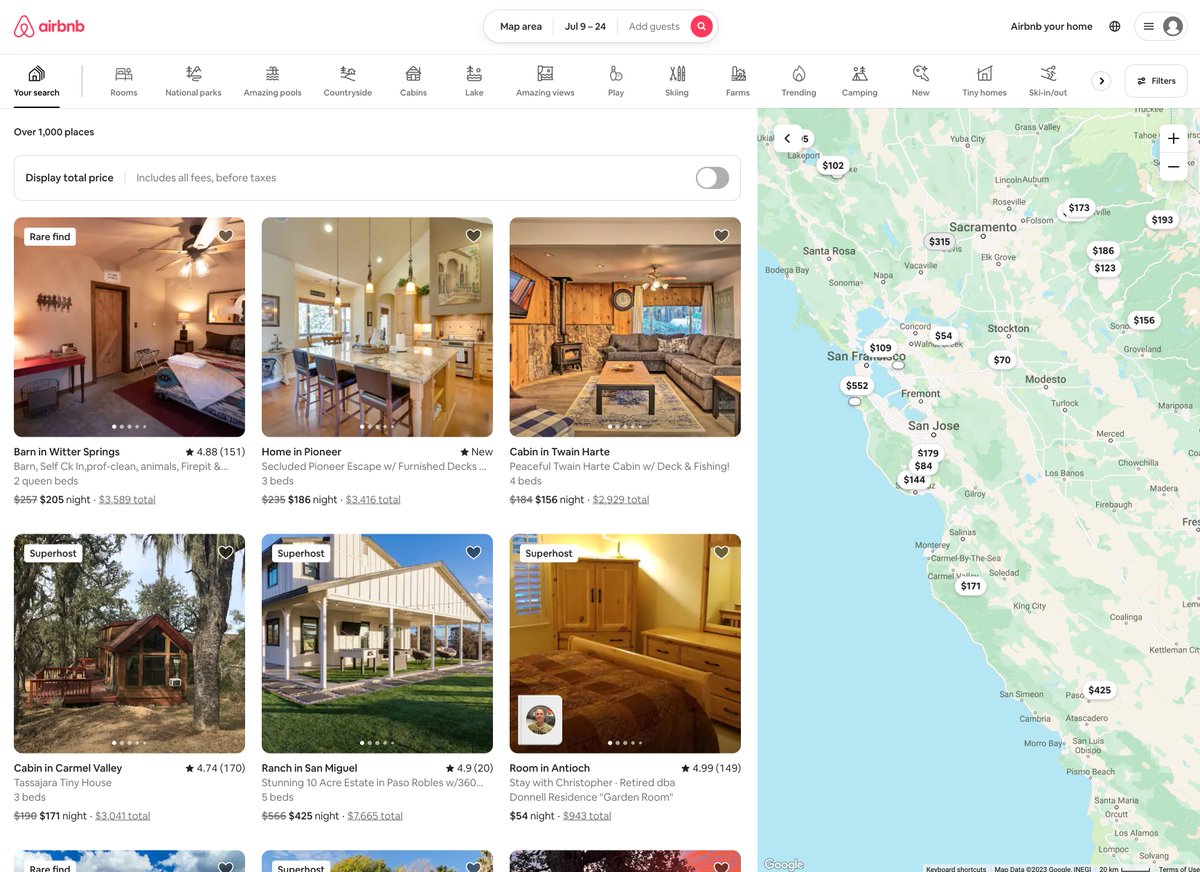Click $7,665 total price link
This screenshot has height=872, width=1200.
tap(375, 816)
